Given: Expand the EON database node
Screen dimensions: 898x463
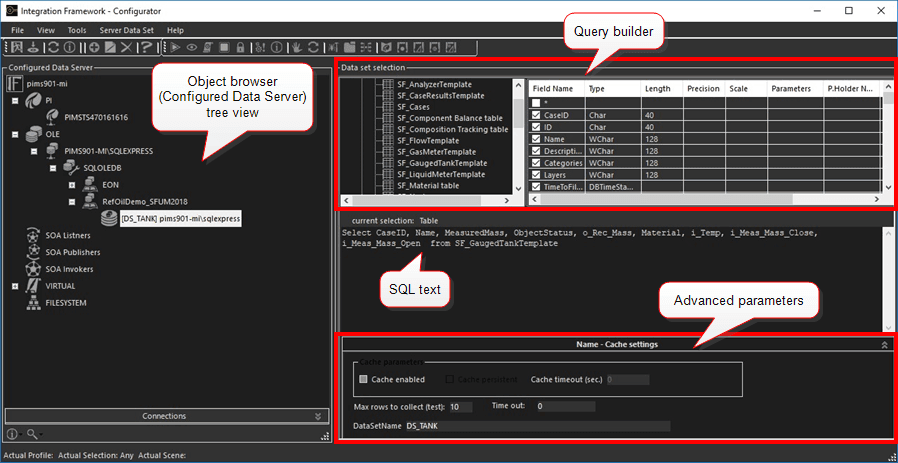Looking at the screenshot, I should [x=72, y=185].
